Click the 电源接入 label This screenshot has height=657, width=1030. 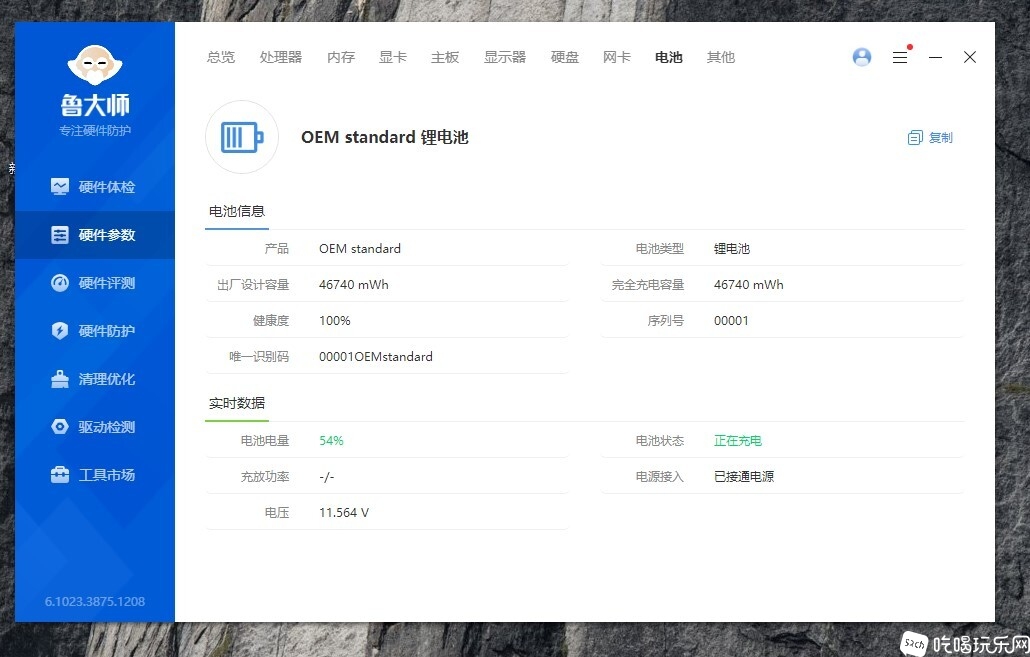point(660,476)
